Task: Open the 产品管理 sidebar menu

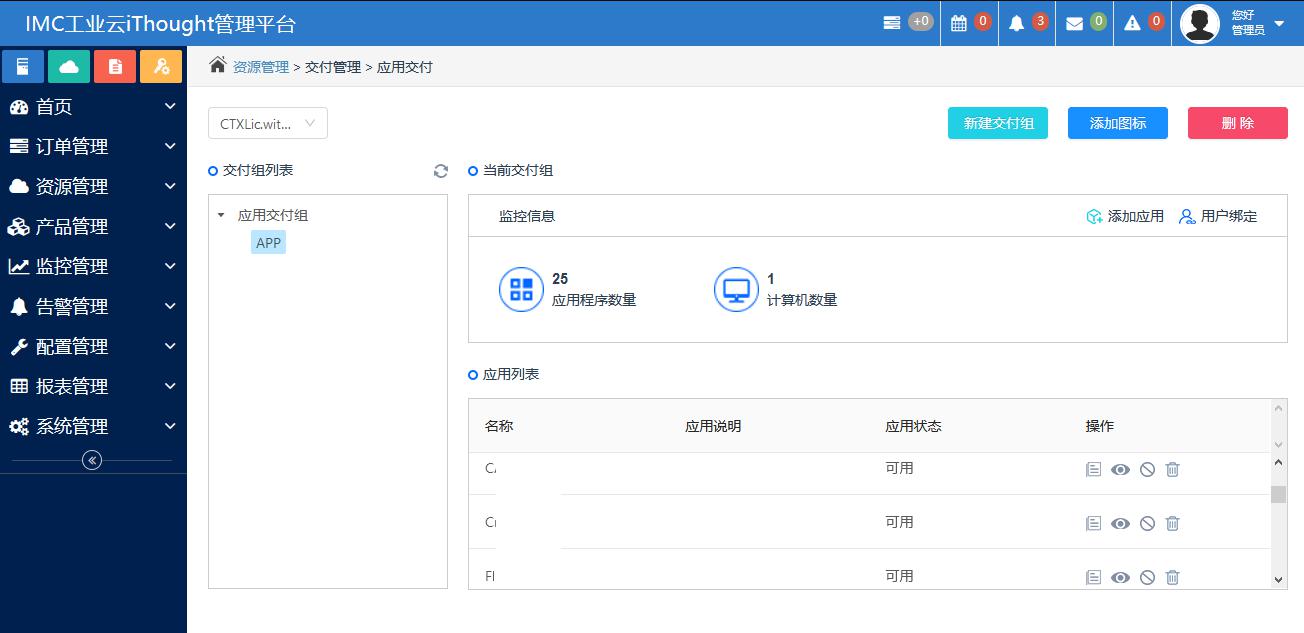Action: 93,227
